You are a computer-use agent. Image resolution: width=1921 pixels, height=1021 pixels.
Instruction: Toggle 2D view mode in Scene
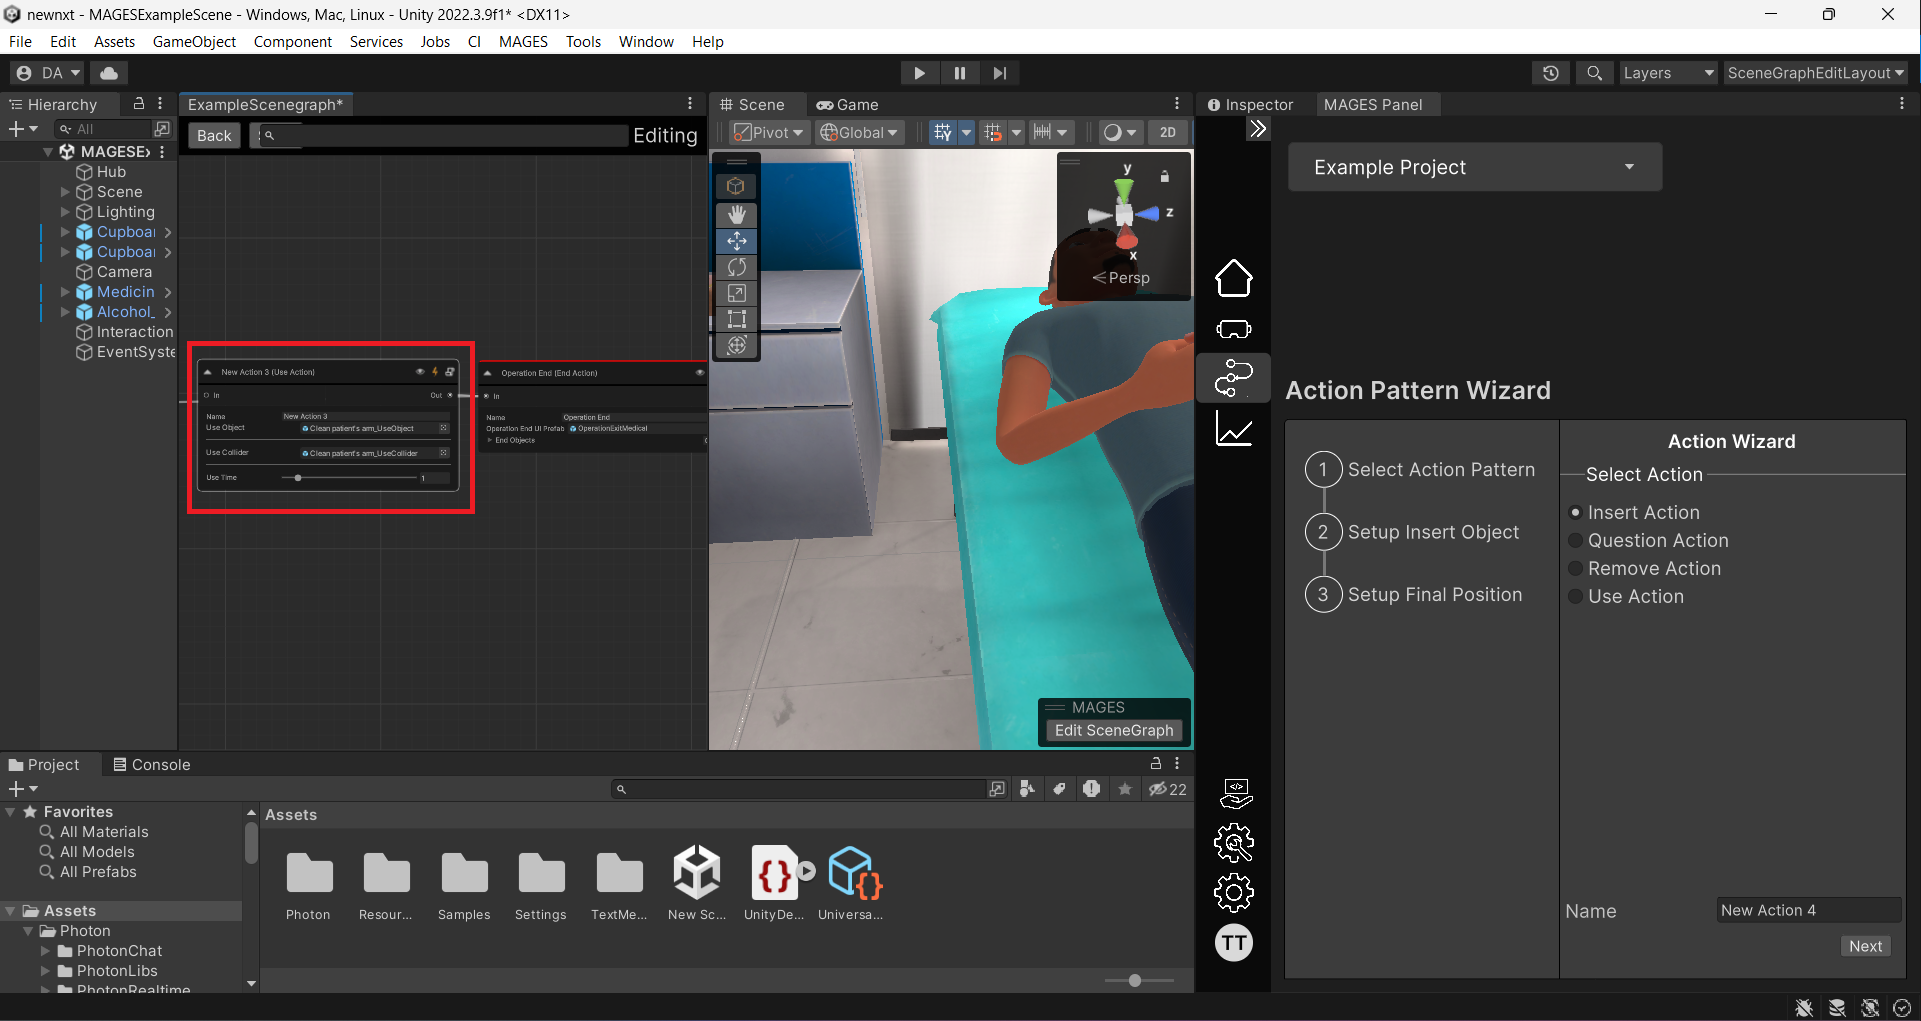(1167, 132)
